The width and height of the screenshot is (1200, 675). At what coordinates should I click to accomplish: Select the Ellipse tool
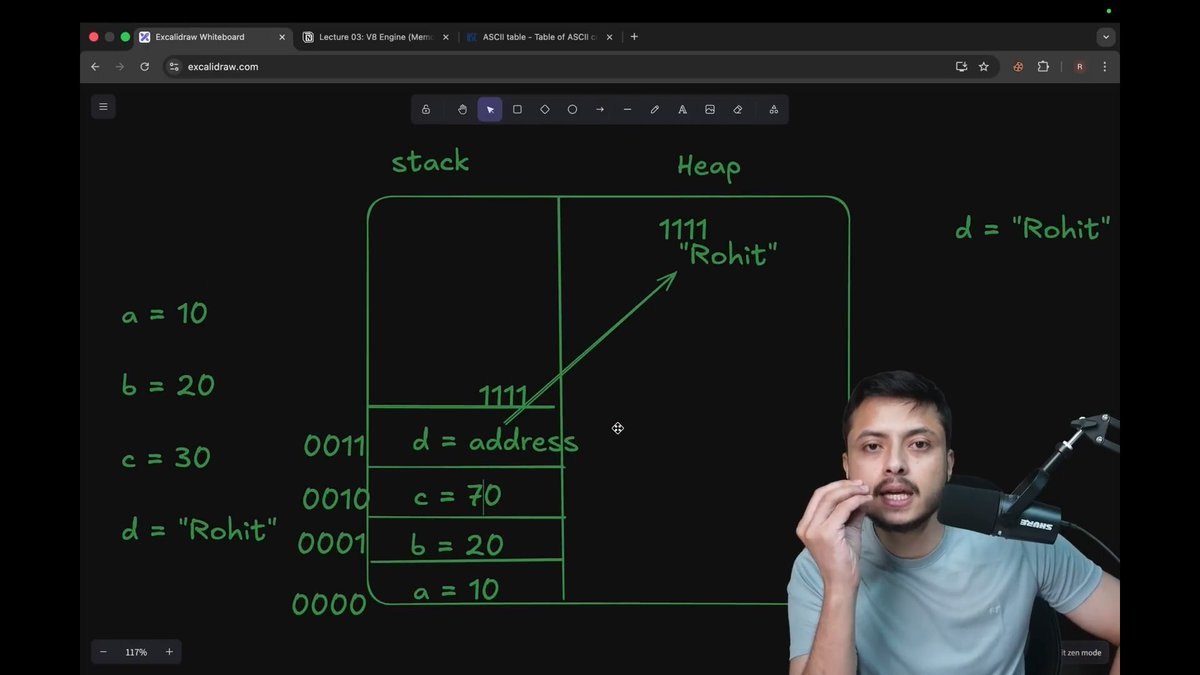point(572,110)
